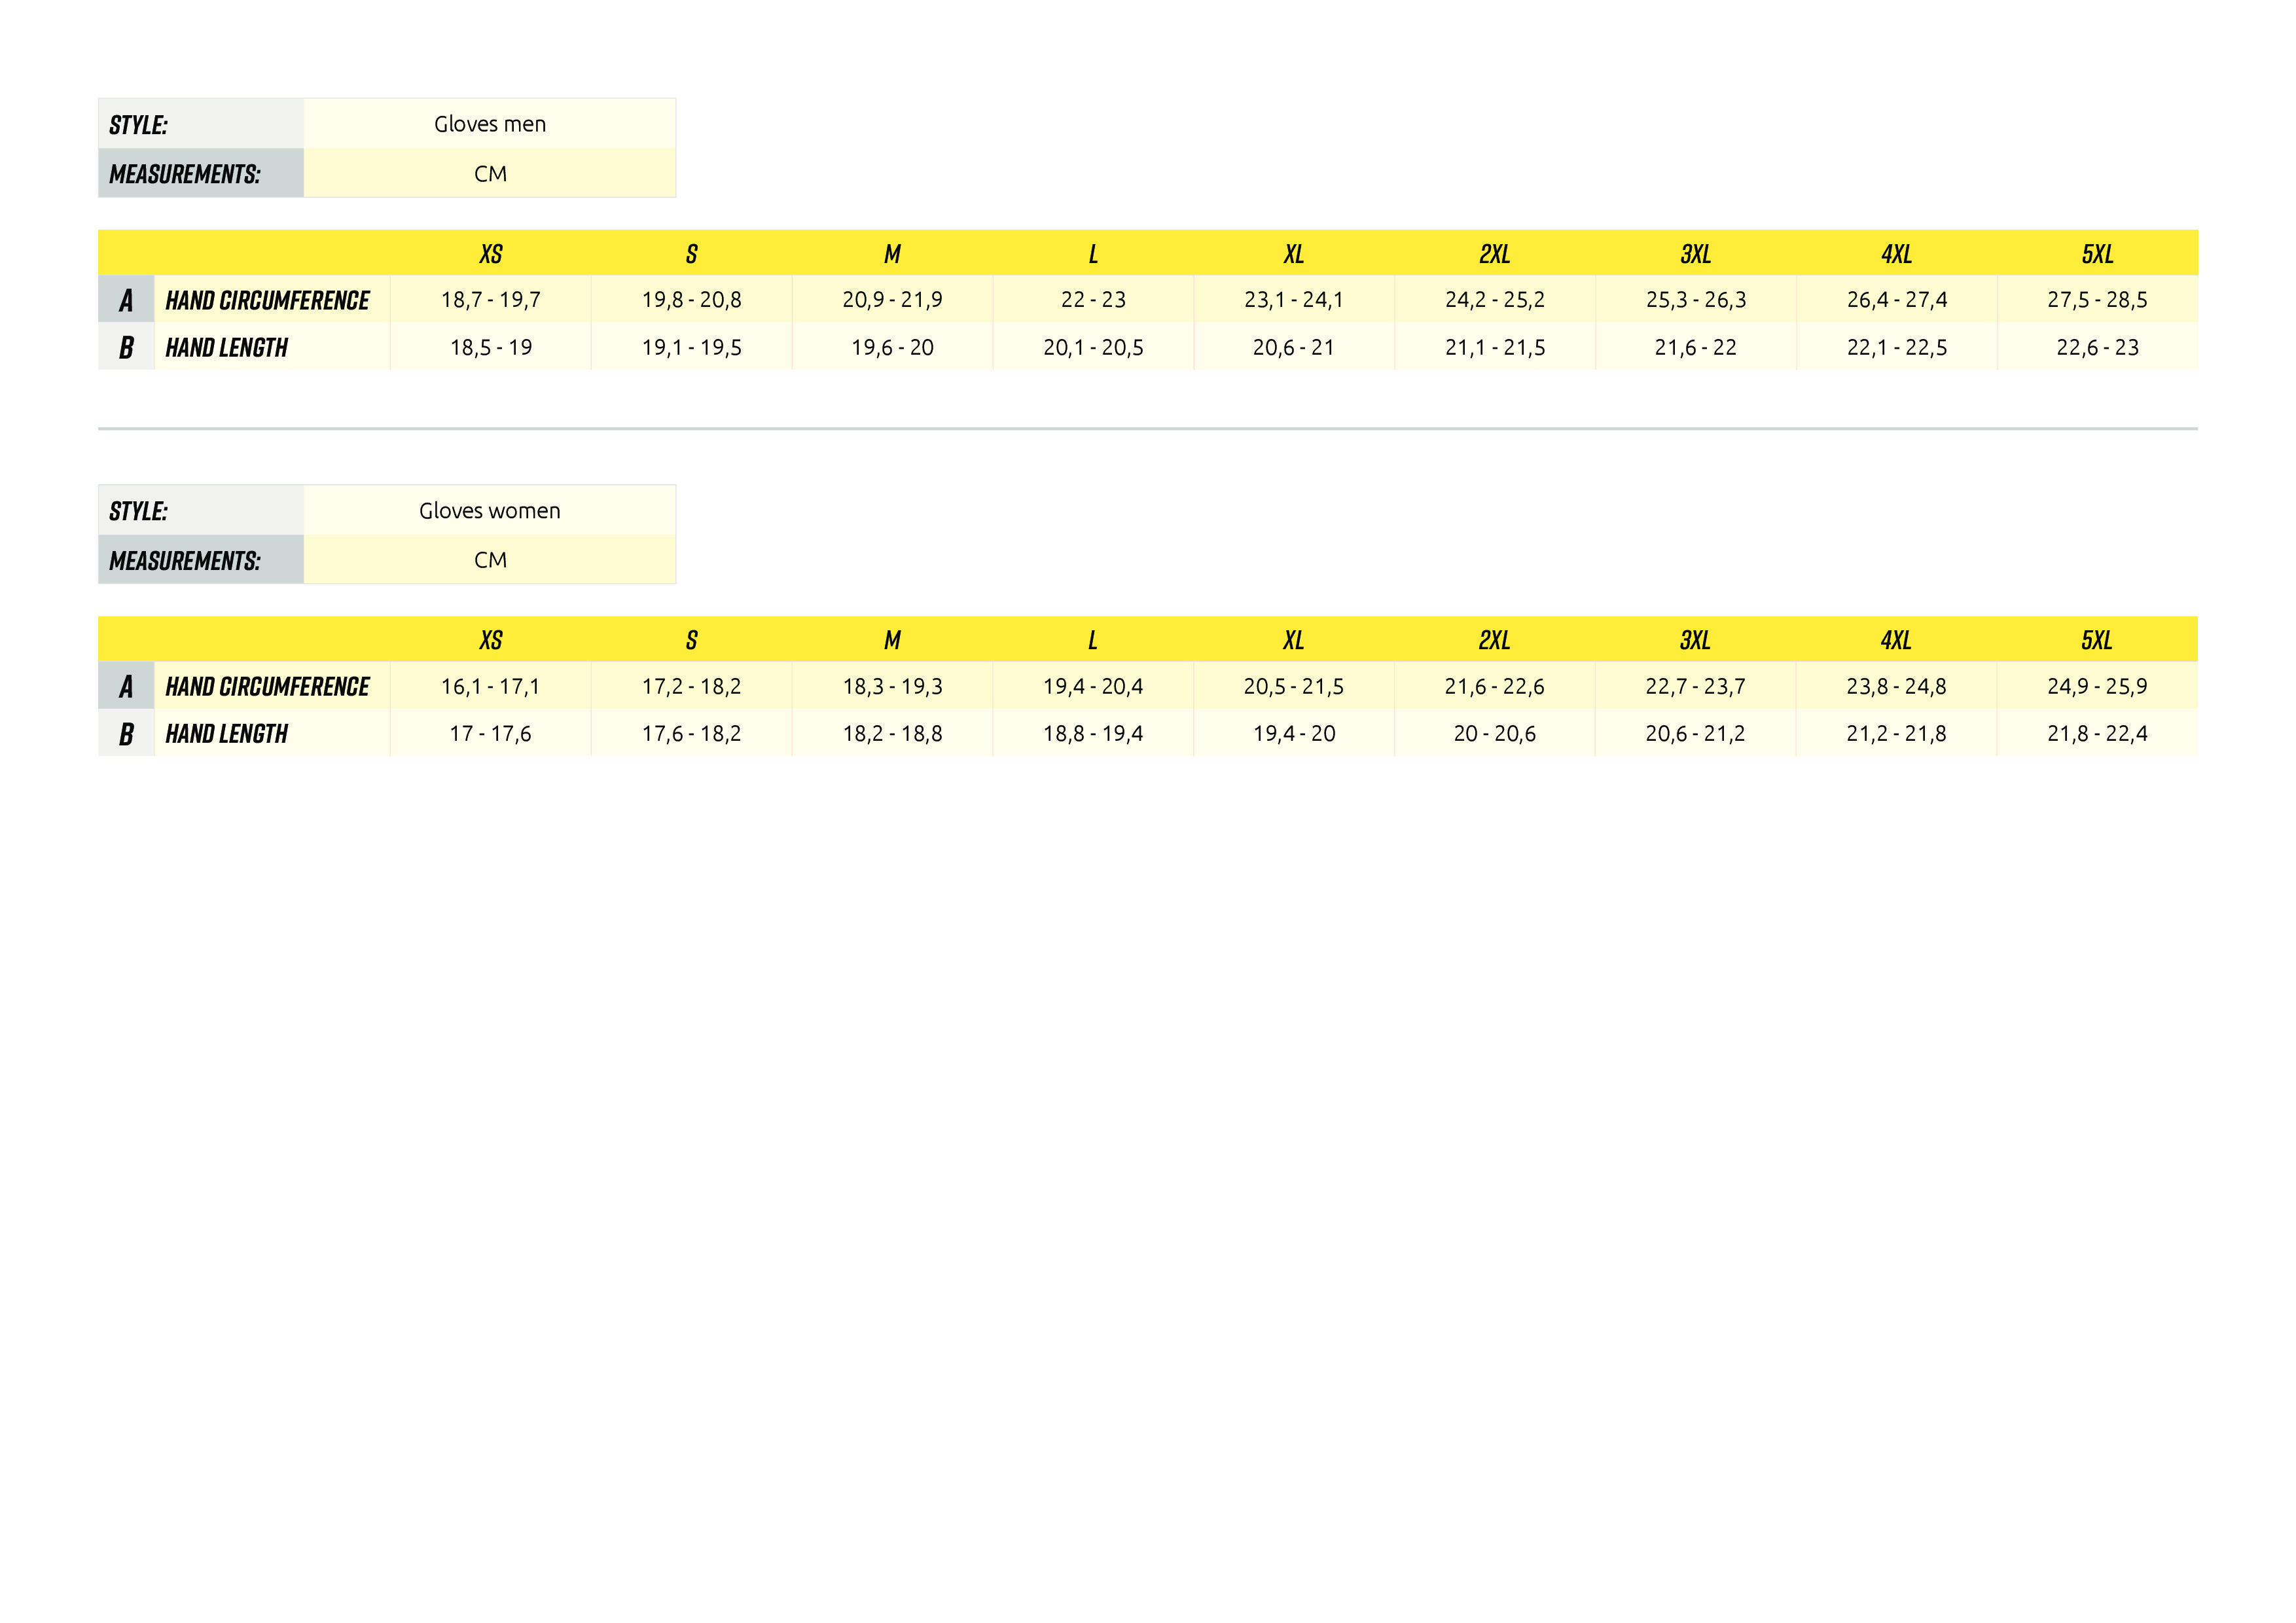
Task: Click the women's XL hand length '19,4 - 20'
Action: pyautogui.click(x=1294, y=733)
